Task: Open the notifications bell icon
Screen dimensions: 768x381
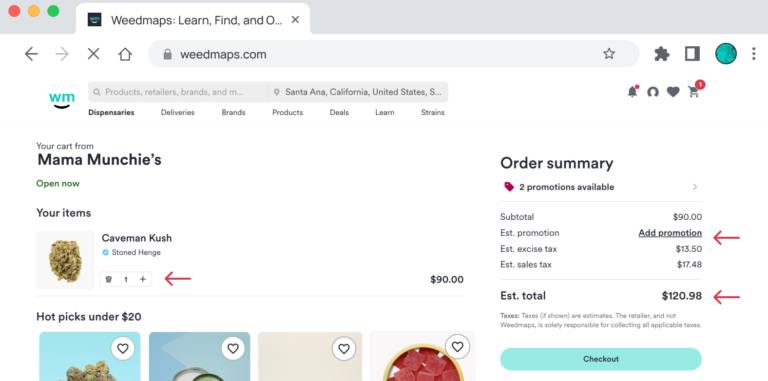Action: coord(632,92)
